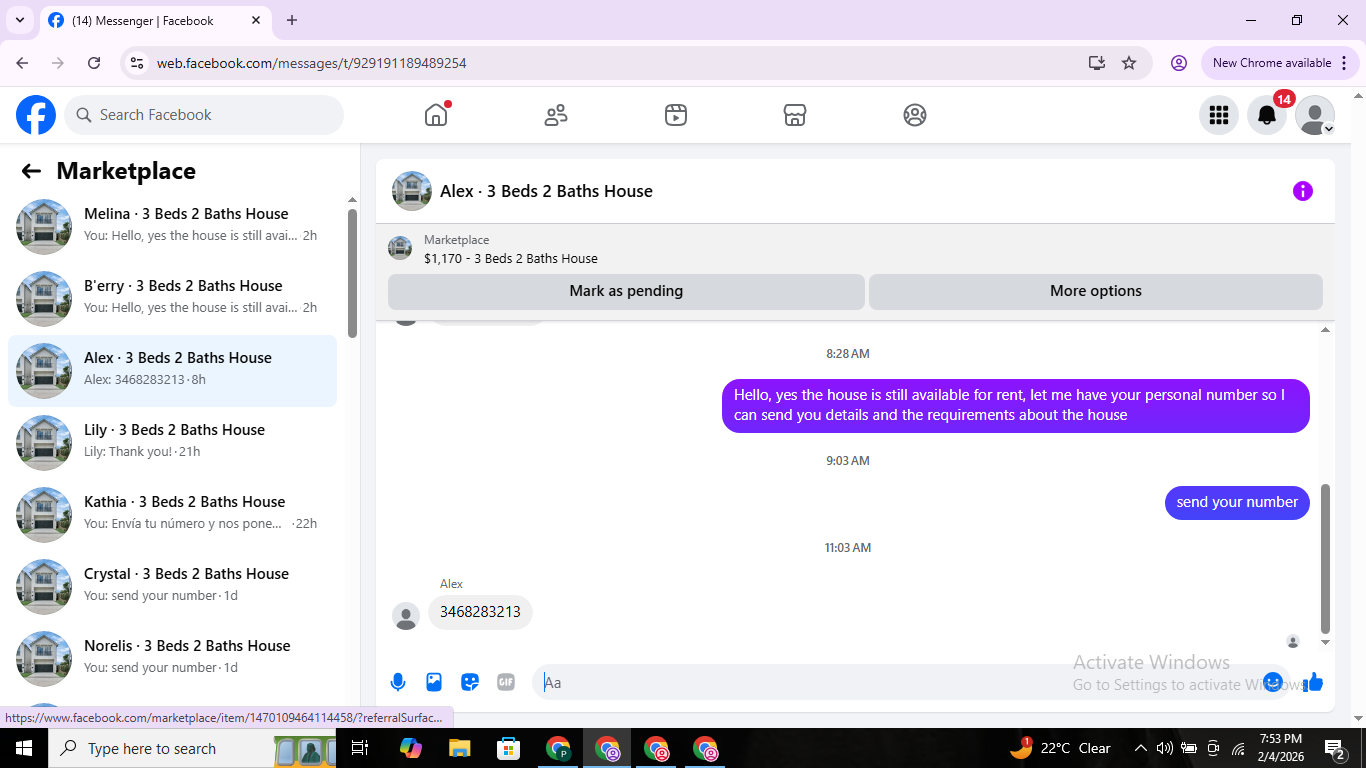Click the Alex chat header avatar

[x=412, y=191]
